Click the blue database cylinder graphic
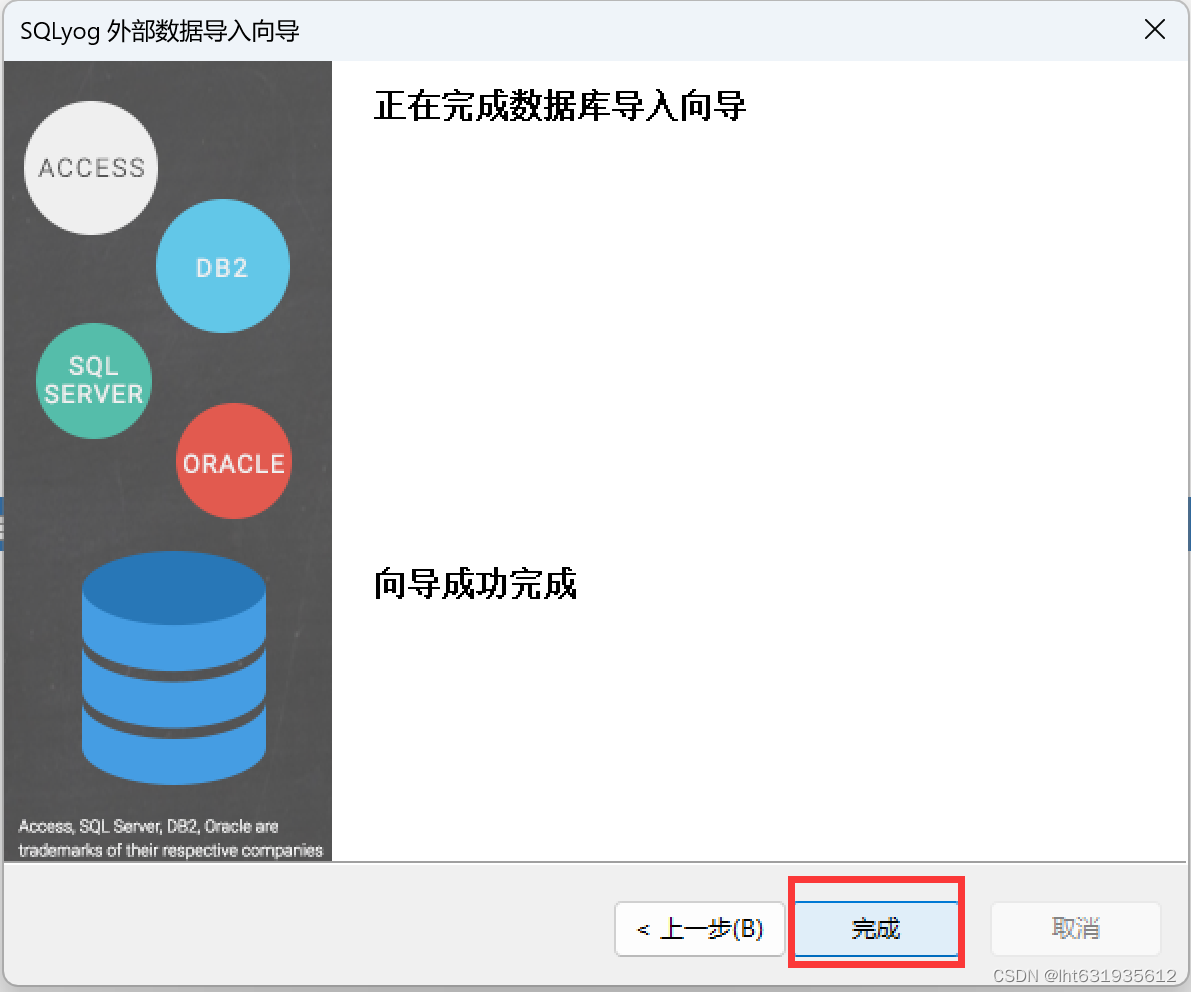The height and width of the screenshot is (992, 1191). click(x=174, y=668)
